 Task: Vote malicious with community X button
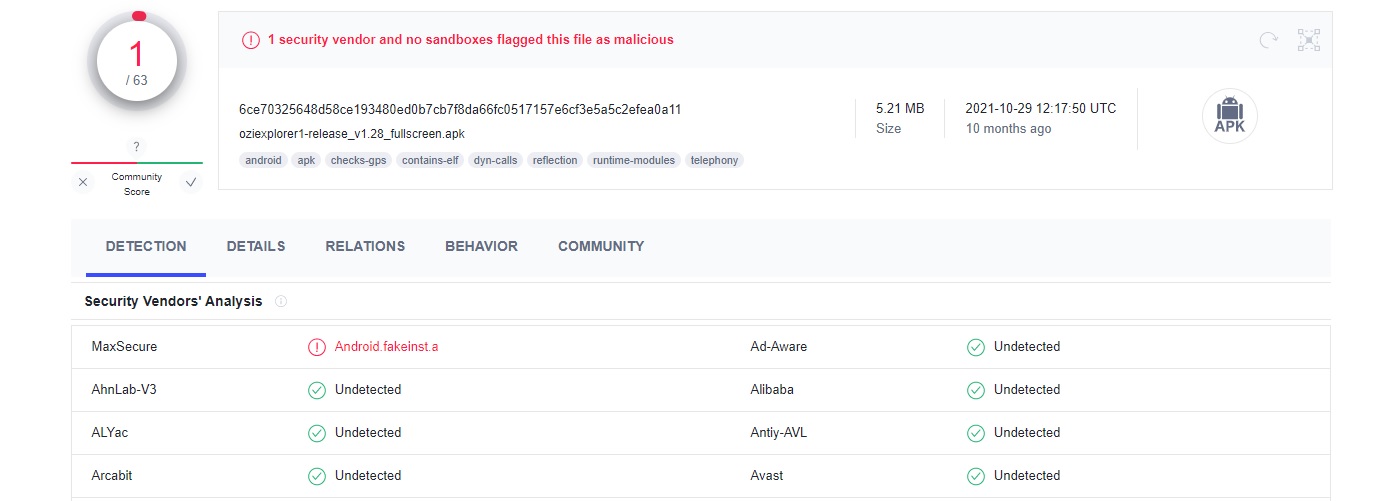click(83, 182)
